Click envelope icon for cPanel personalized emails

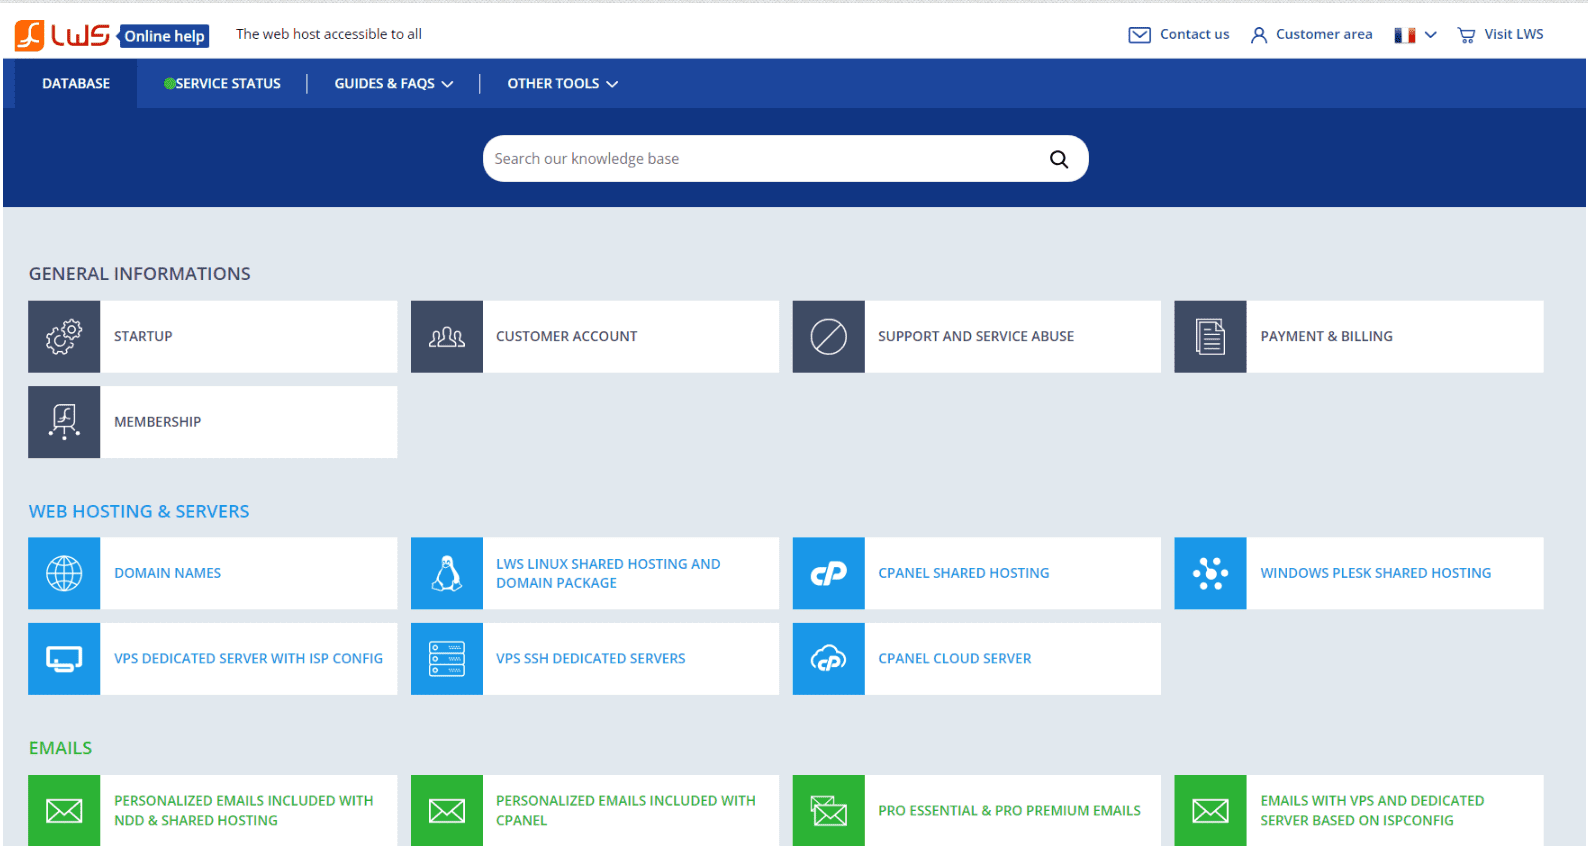click(x=447, y=811)
